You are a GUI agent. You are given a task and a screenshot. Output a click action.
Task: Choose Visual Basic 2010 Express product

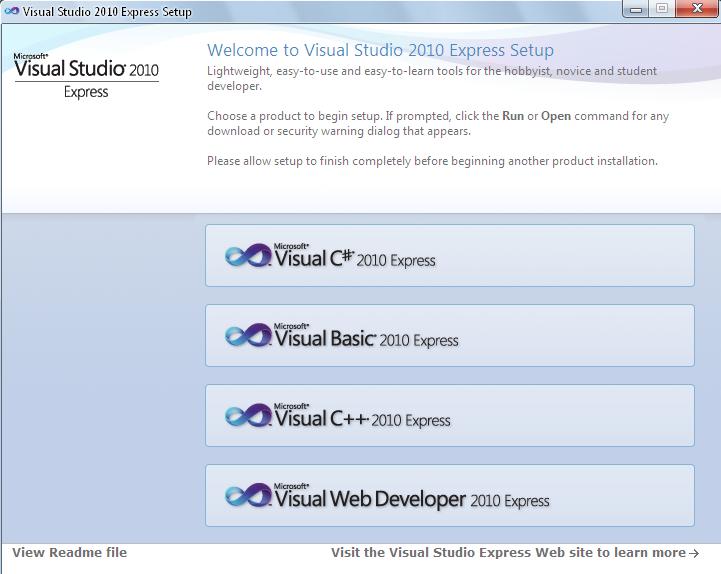450,336
